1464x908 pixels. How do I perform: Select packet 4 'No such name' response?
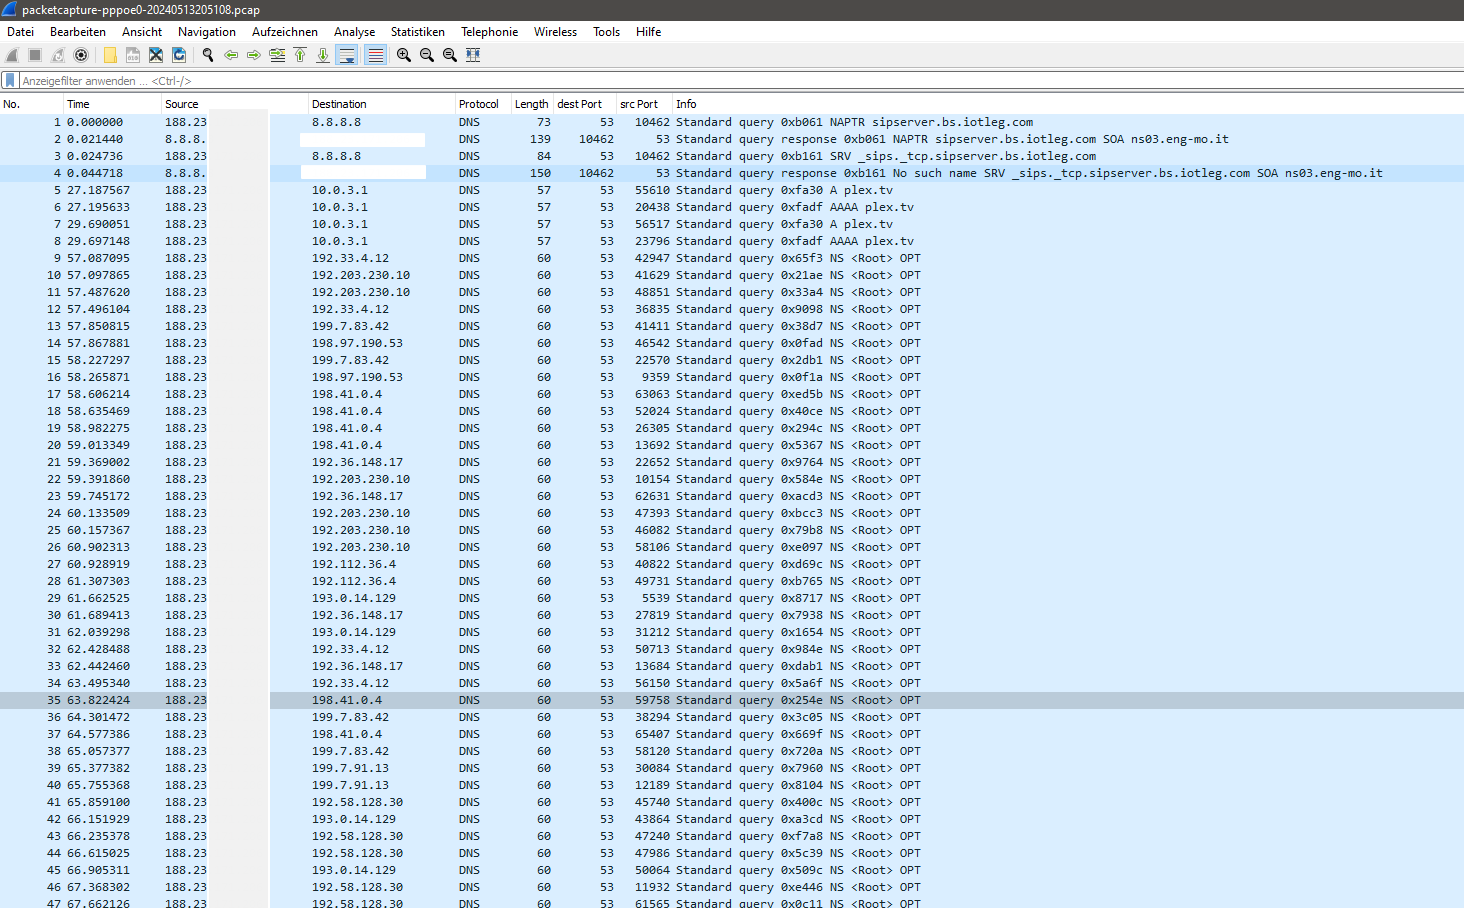click(732, 173)
